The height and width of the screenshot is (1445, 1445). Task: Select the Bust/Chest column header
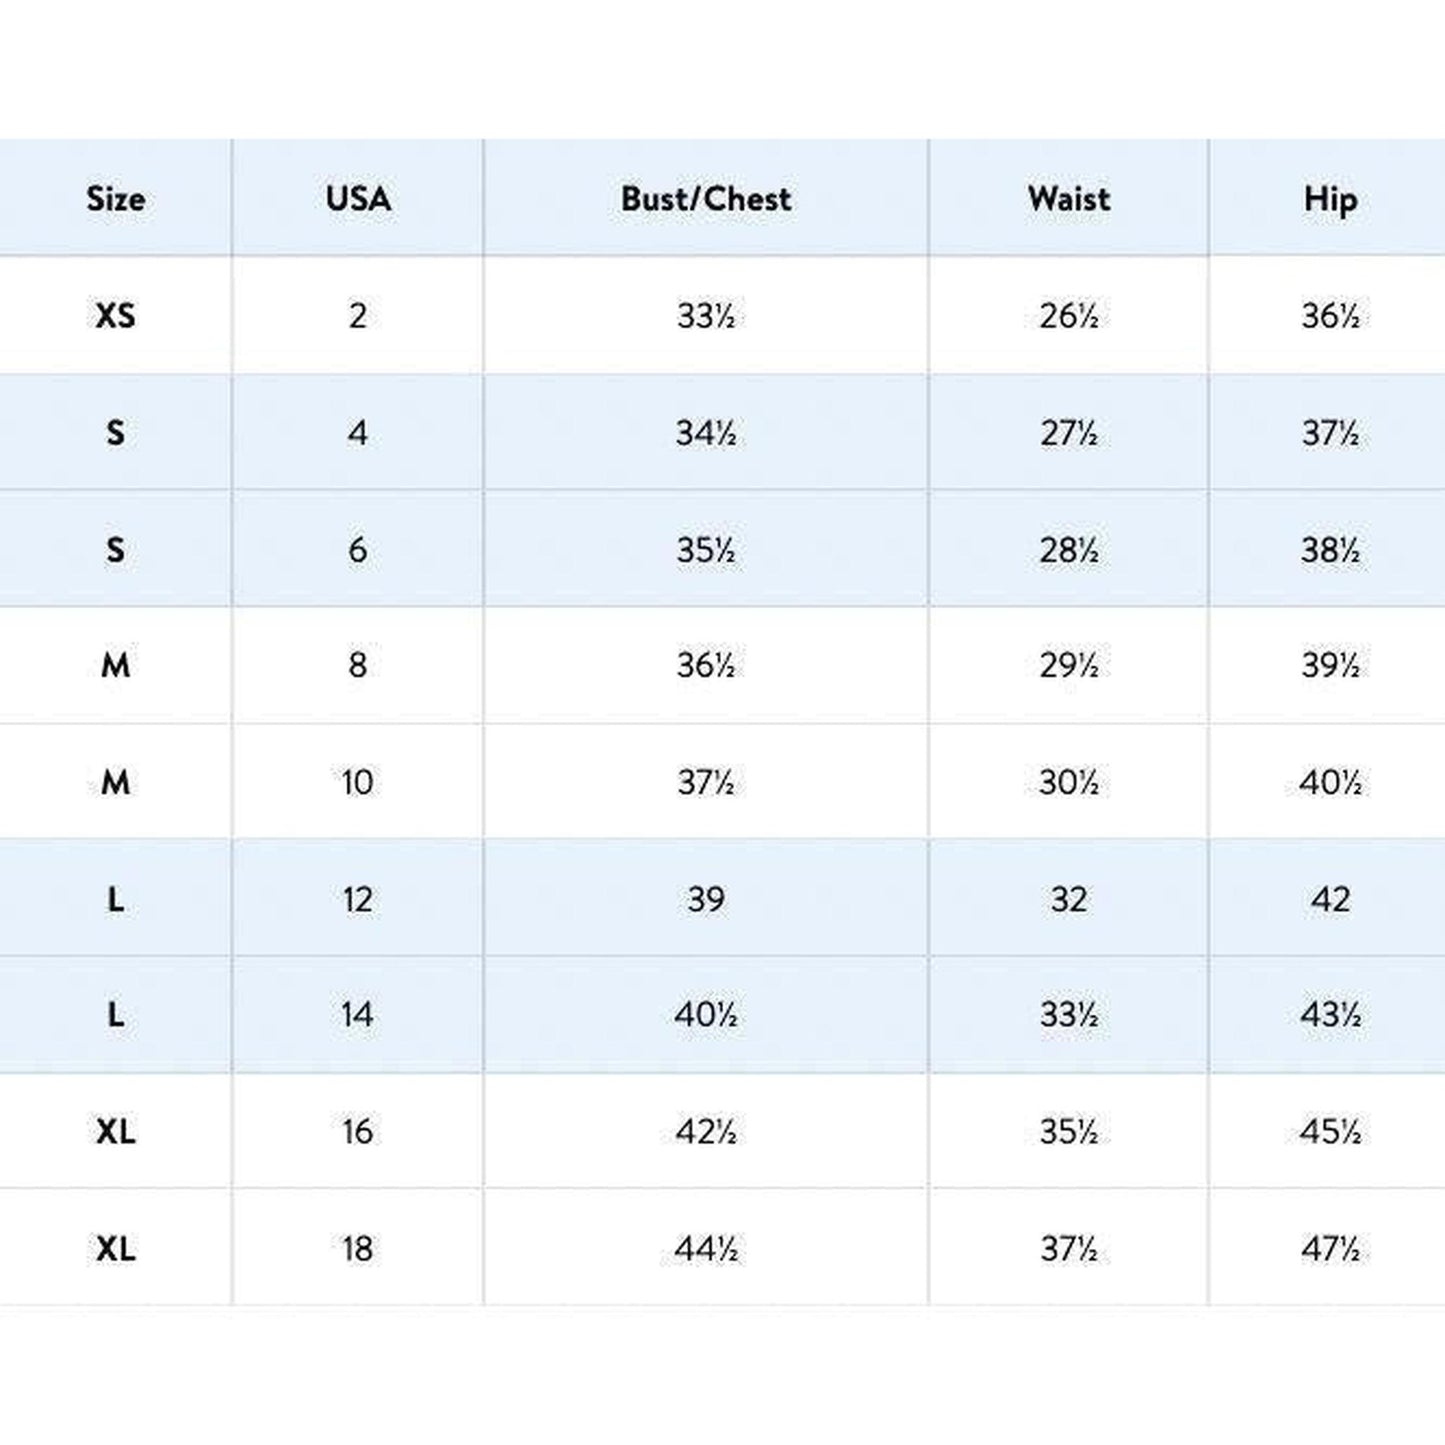(706, 199)
